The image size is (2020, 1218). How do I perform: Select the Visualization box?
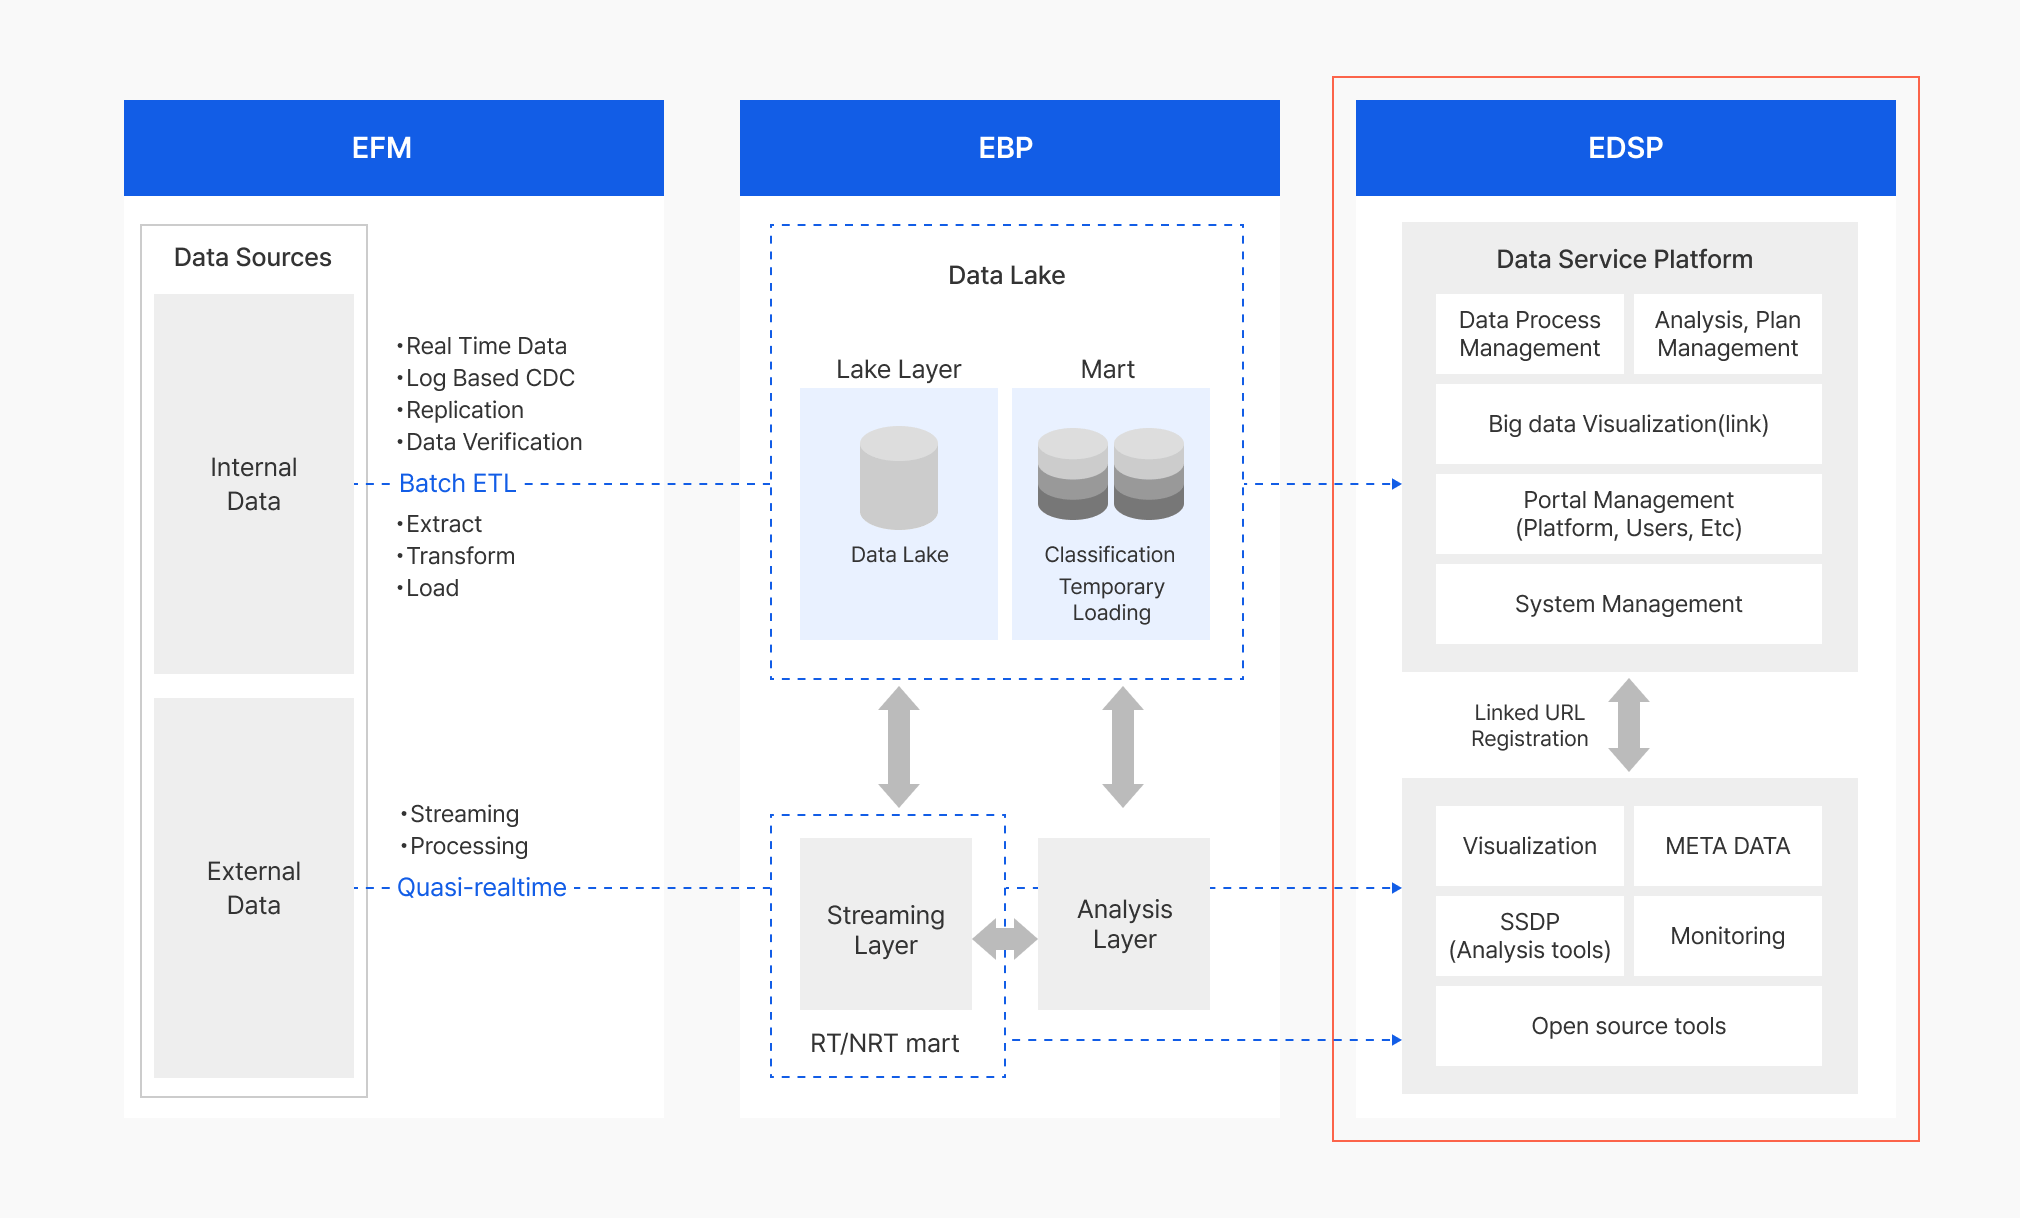coord(1530,846)
